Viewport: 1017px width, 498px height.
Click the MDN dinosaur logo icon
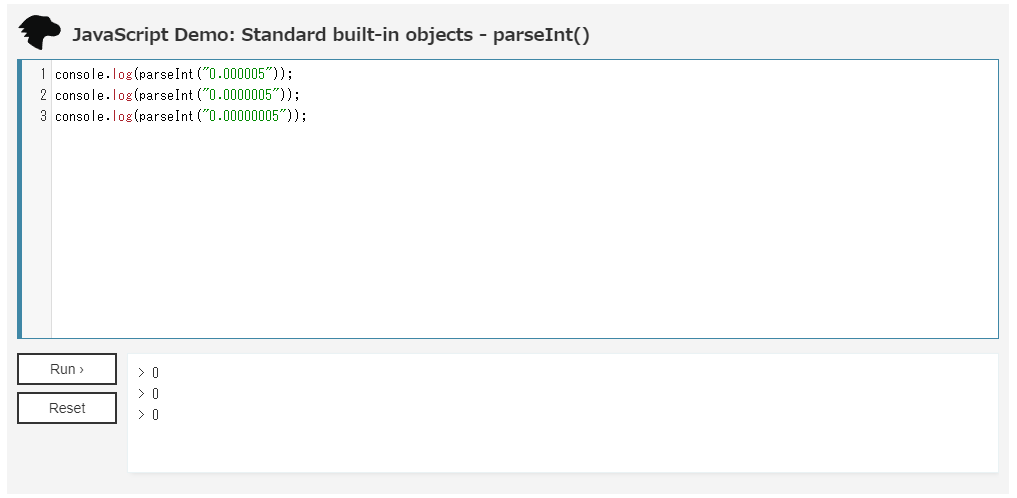40,33
